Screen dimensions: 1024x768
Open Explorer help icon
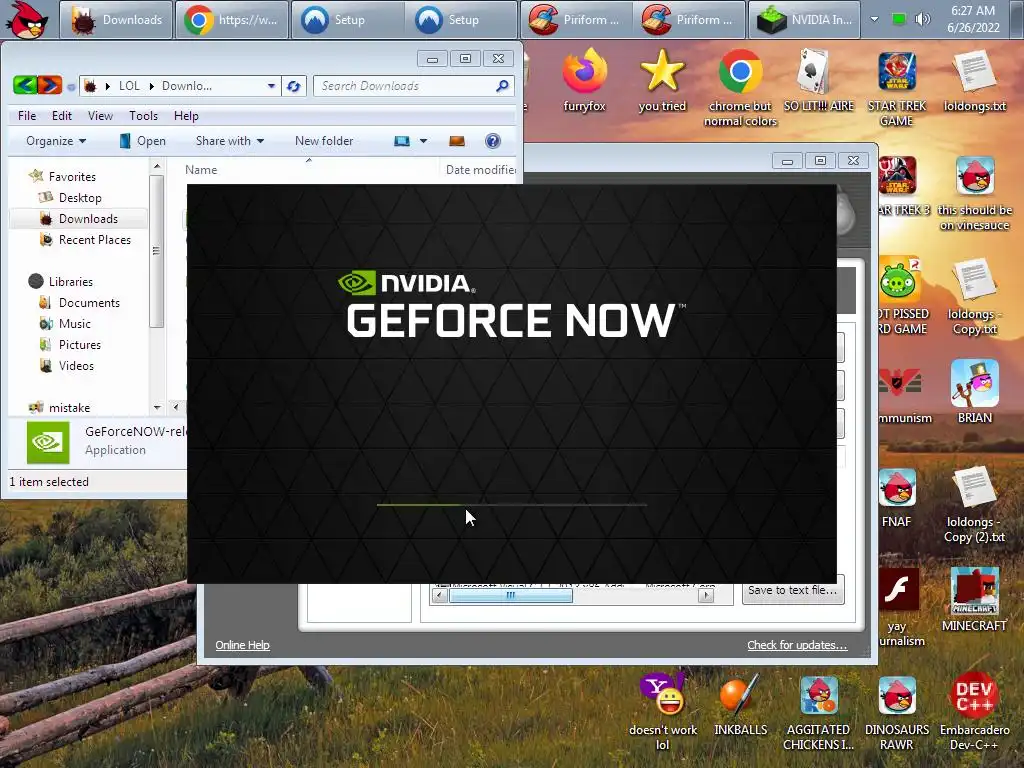coord(493,141)
